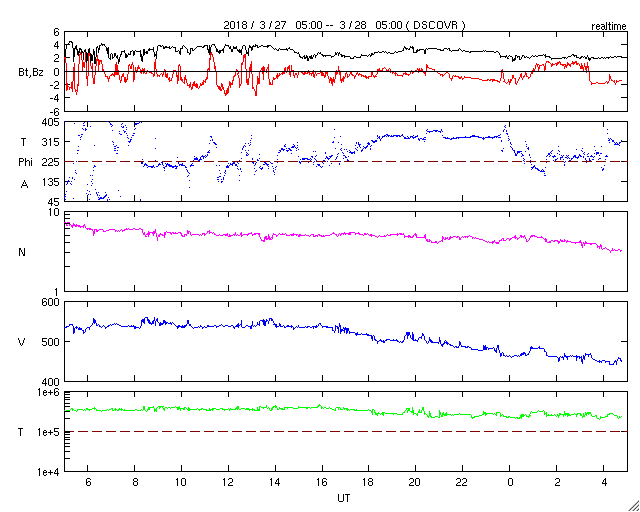
Task: Click the "10" hour label on UT axis
Action: pos(181,482)
